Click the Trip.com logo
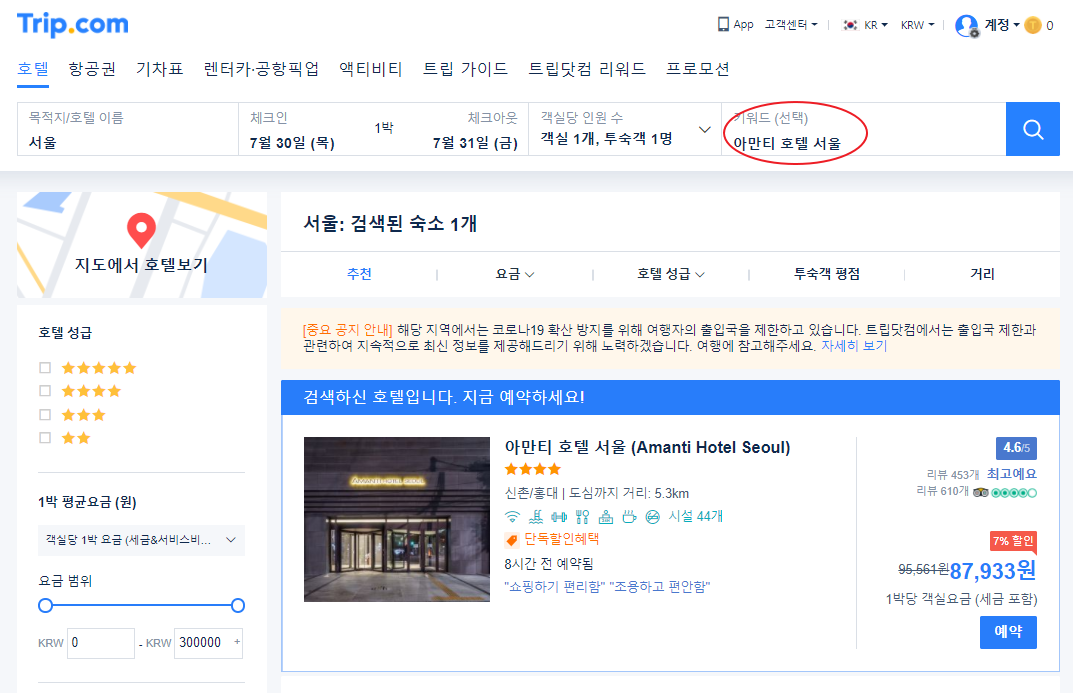Image resolution: width=1073 pixels, height=693 pixels. pos(73,25)
